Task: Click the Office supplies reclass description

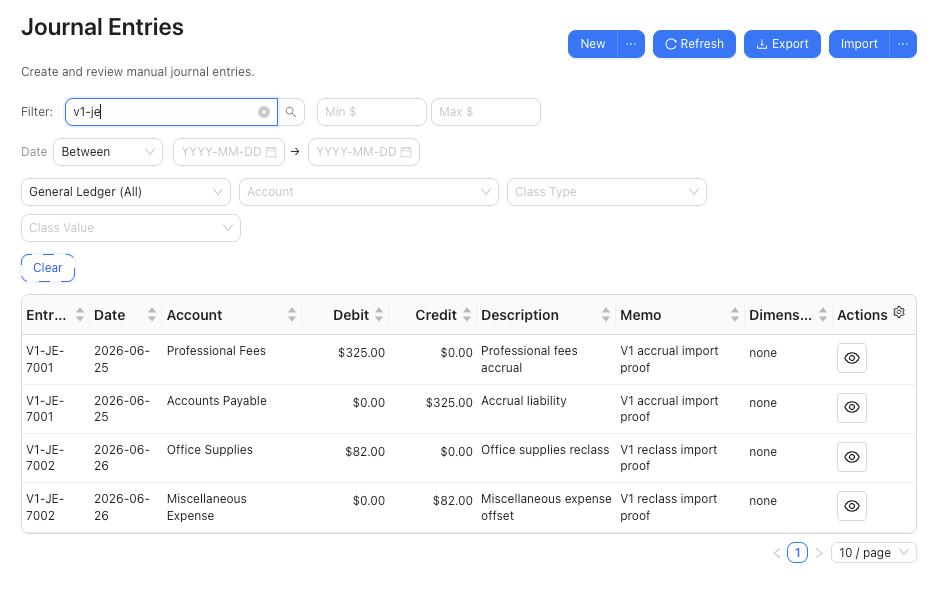Action: (x=545, y=450)
